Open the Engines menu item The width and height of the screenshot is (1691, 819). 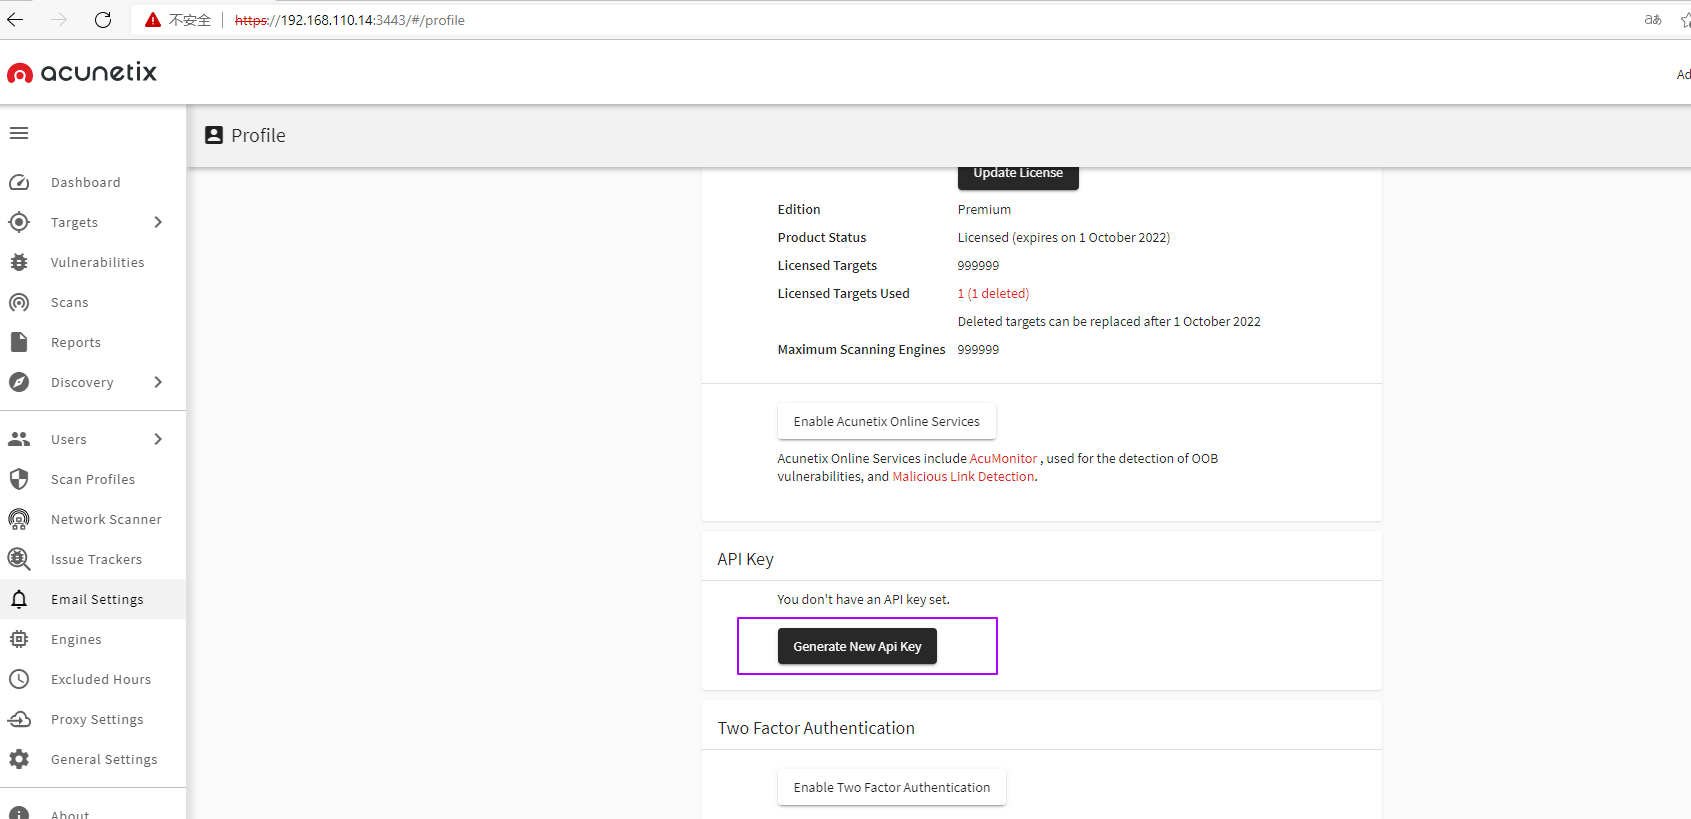tap(93, 639)
